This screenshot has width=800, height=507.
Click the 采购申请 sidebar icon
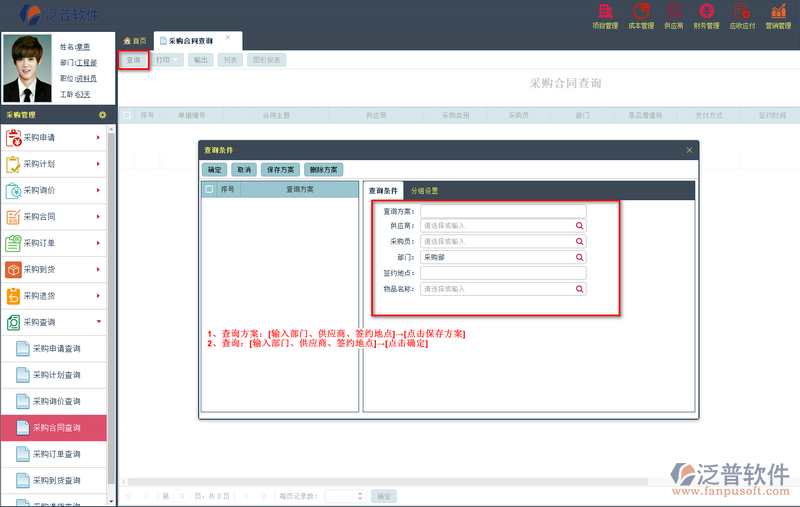(x=13, y=138)
